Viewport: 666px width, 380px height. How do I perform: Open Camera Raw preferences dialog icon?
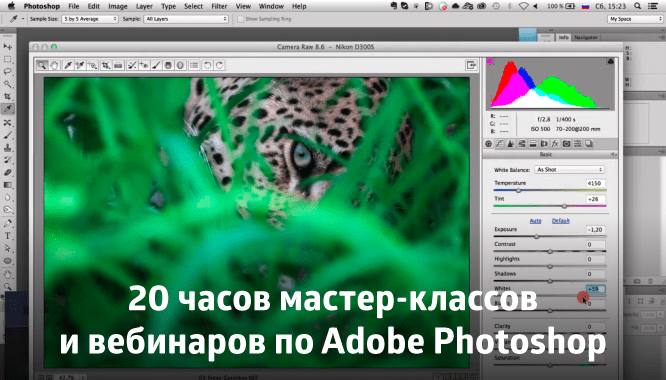194,65
